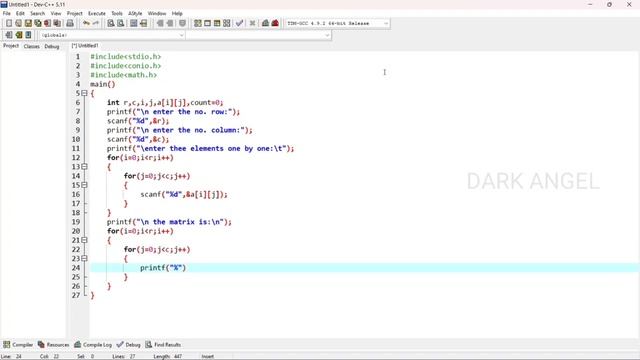This screenshot has width=640, height=360.
Task: Run the program via Run icon
Action: 207,23
